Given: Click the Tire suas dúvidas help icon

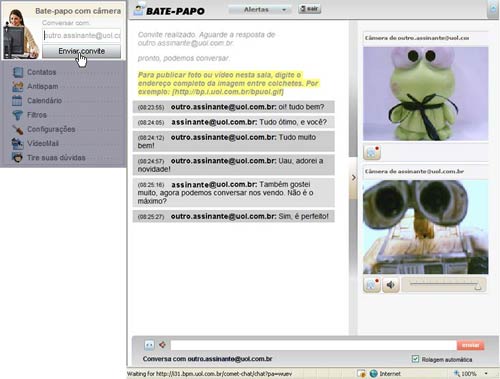Looking at the screenshot, I should (17, 157).
